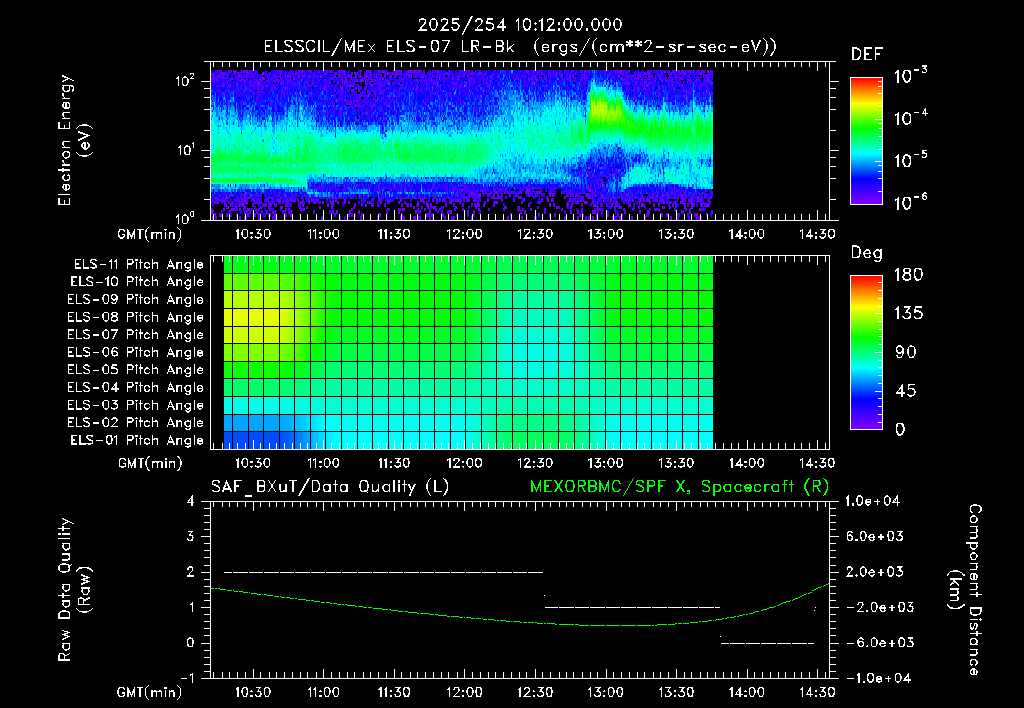
Task: Click the timestamp title 2025/254 10:12:00.000
Action: pos(520,25)
